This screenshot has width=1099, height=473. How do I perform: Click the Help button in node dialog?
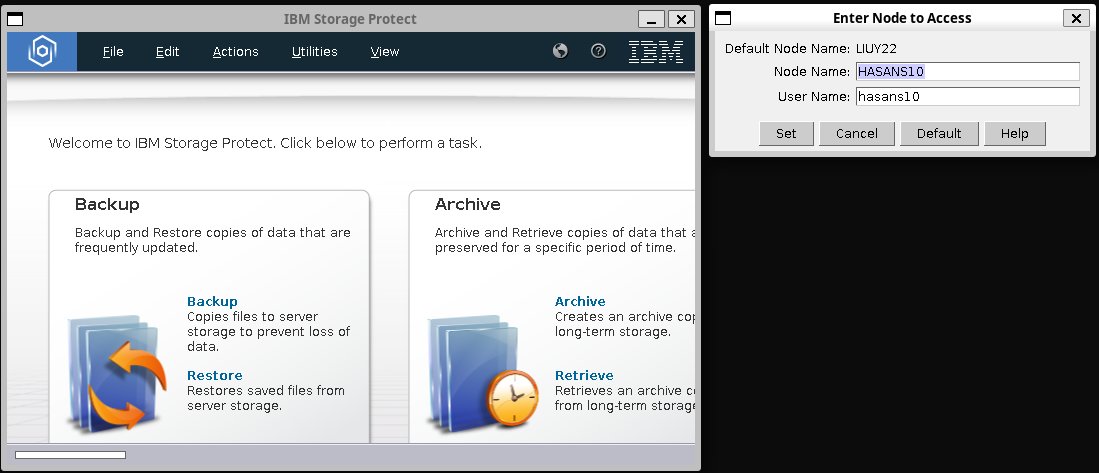coord(1014,133)
